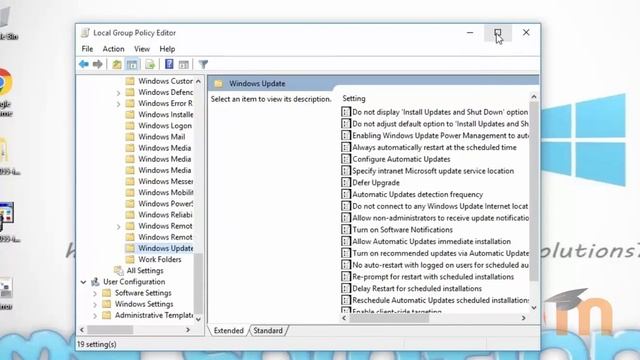This screenshot has height=360, width=640.
Task: Click tree pane vertical scrollbar down arrow
Action: [198, 319]
